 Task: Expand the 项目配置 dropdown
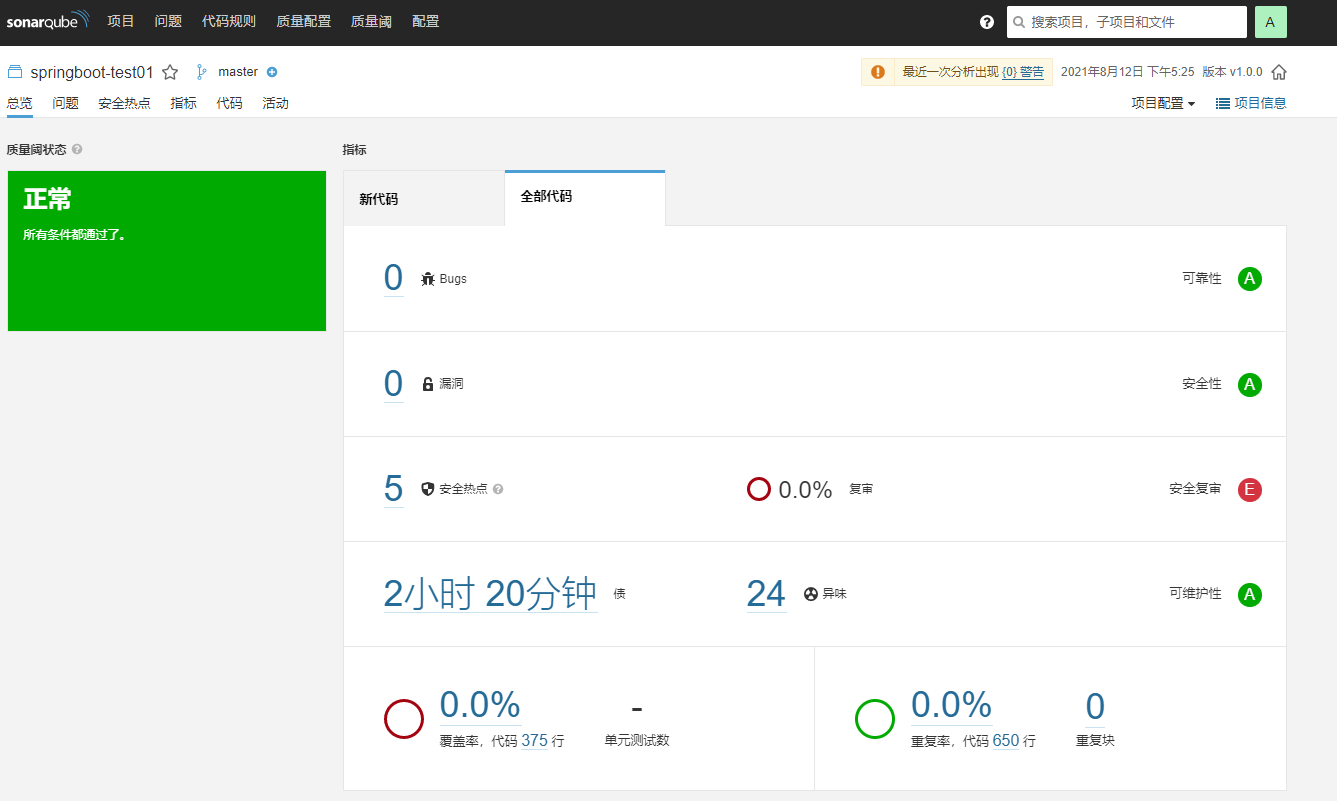coord(1164,103)
